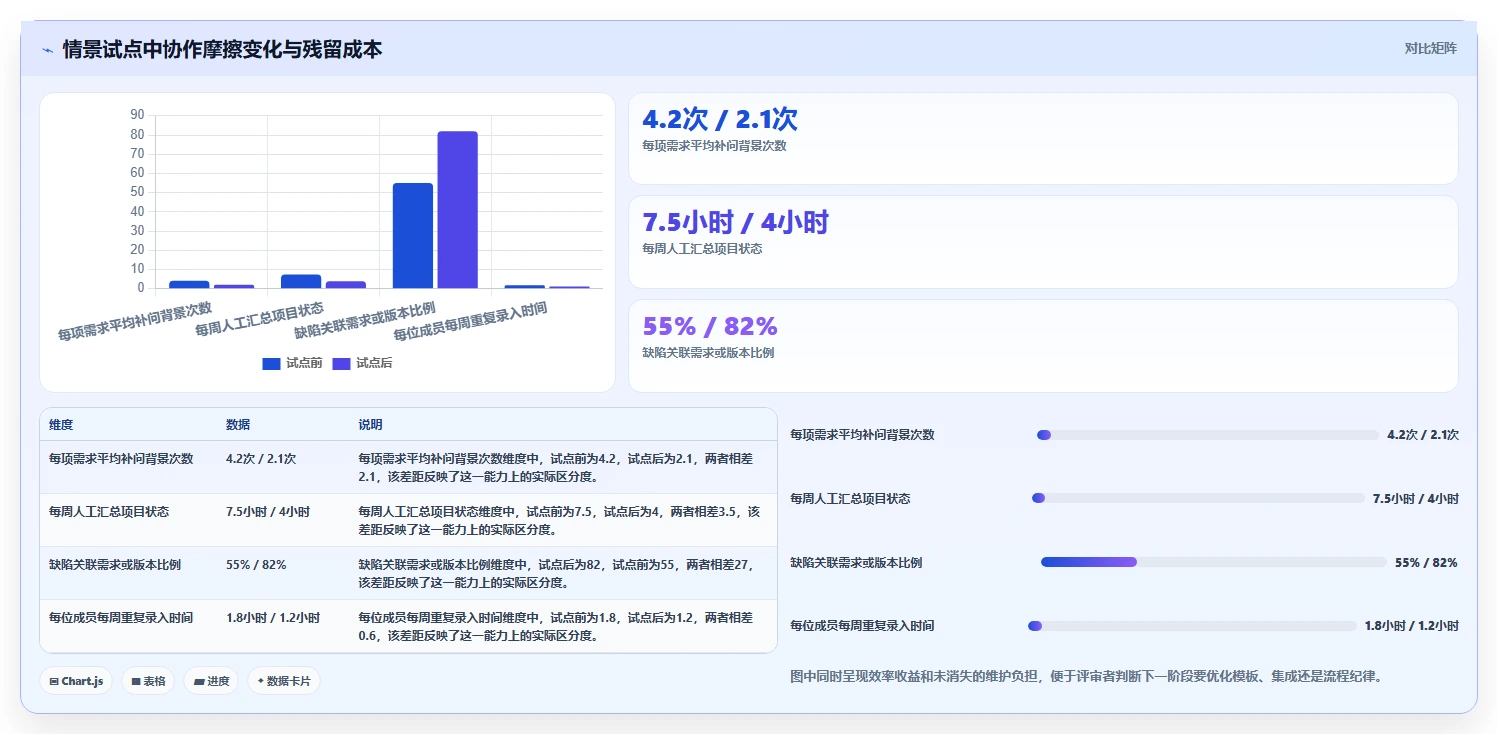
Task: Click the 缺陷关联需求或版本比例 progress bar
Action: [x=1214, y=562]
